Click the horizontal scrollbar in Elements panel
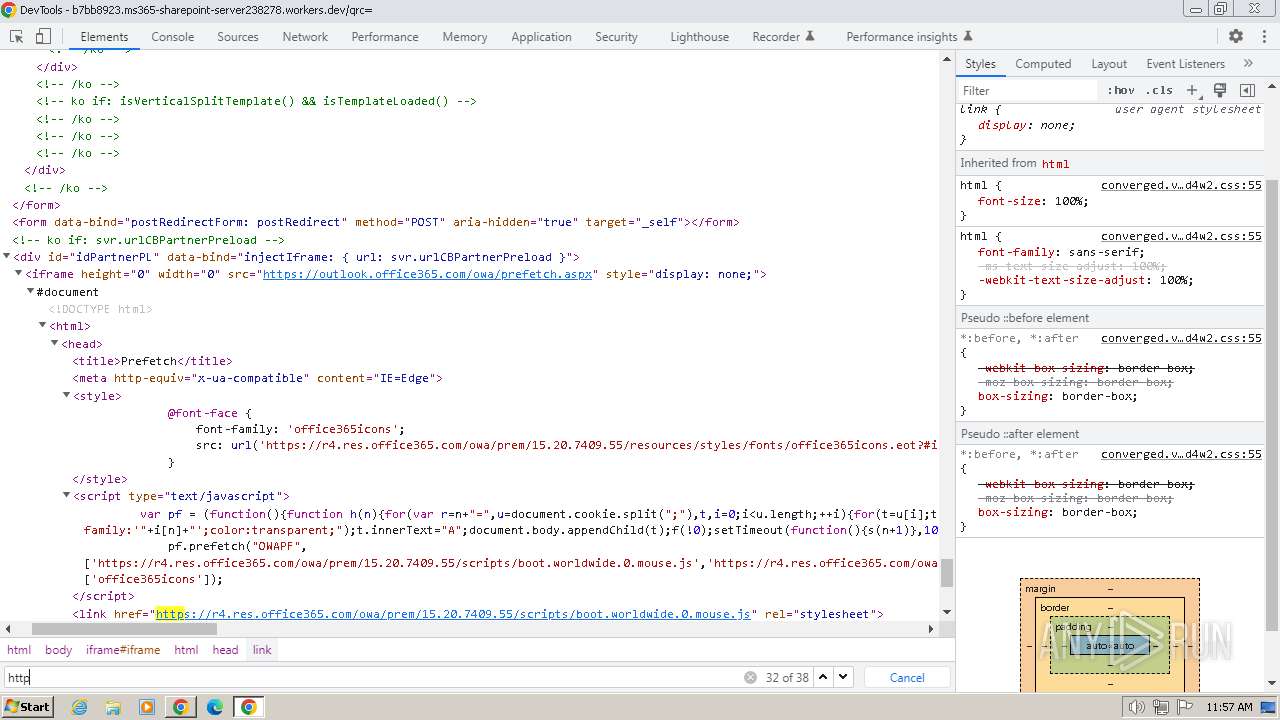The width and height of the screenshot is (1280, 720). point(124,629)
